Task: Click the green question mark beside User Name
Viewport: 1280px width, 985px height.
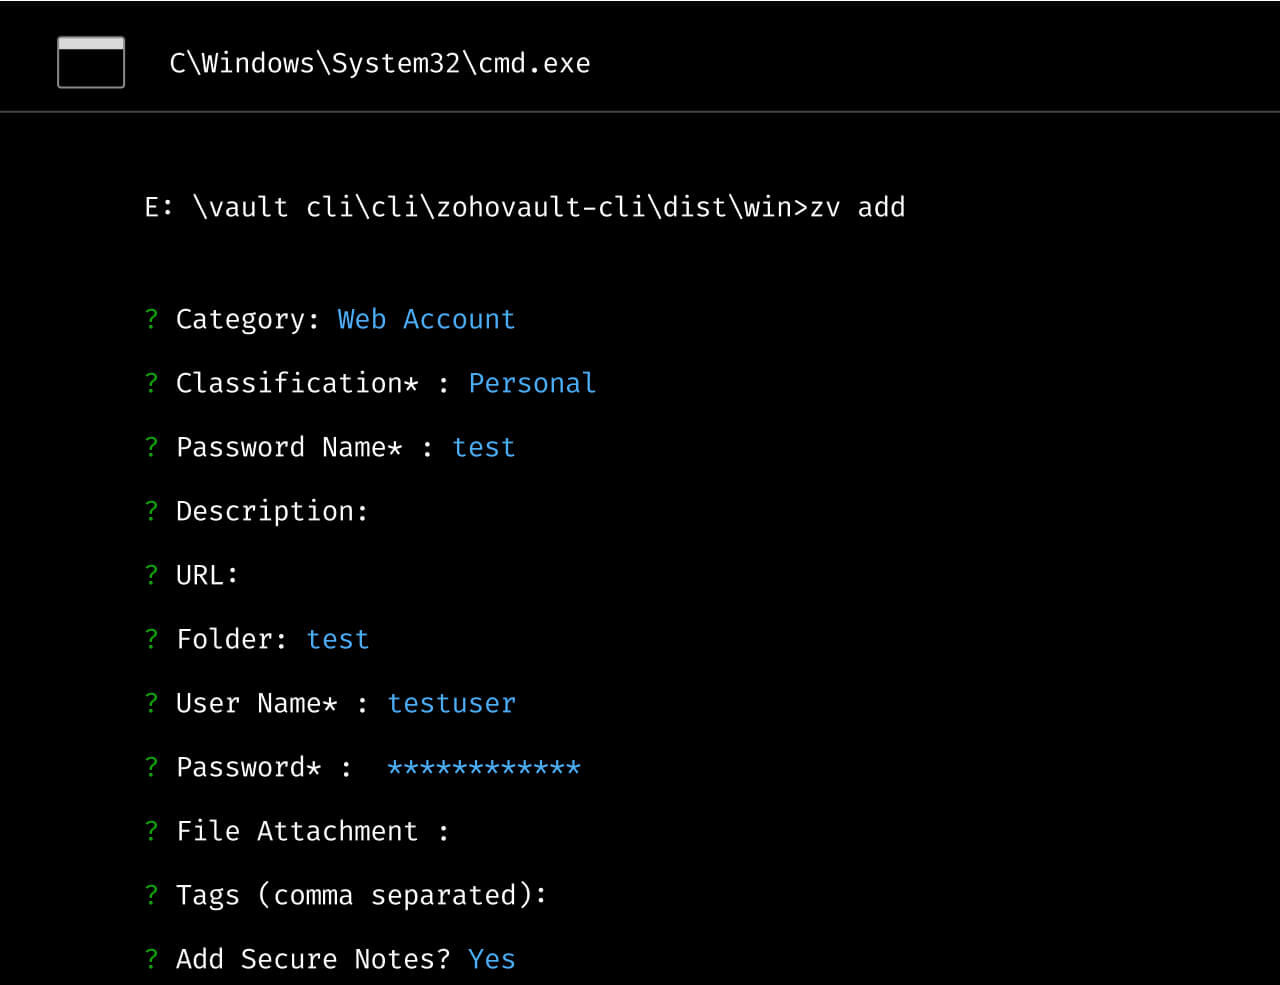Action: point(151,703)
